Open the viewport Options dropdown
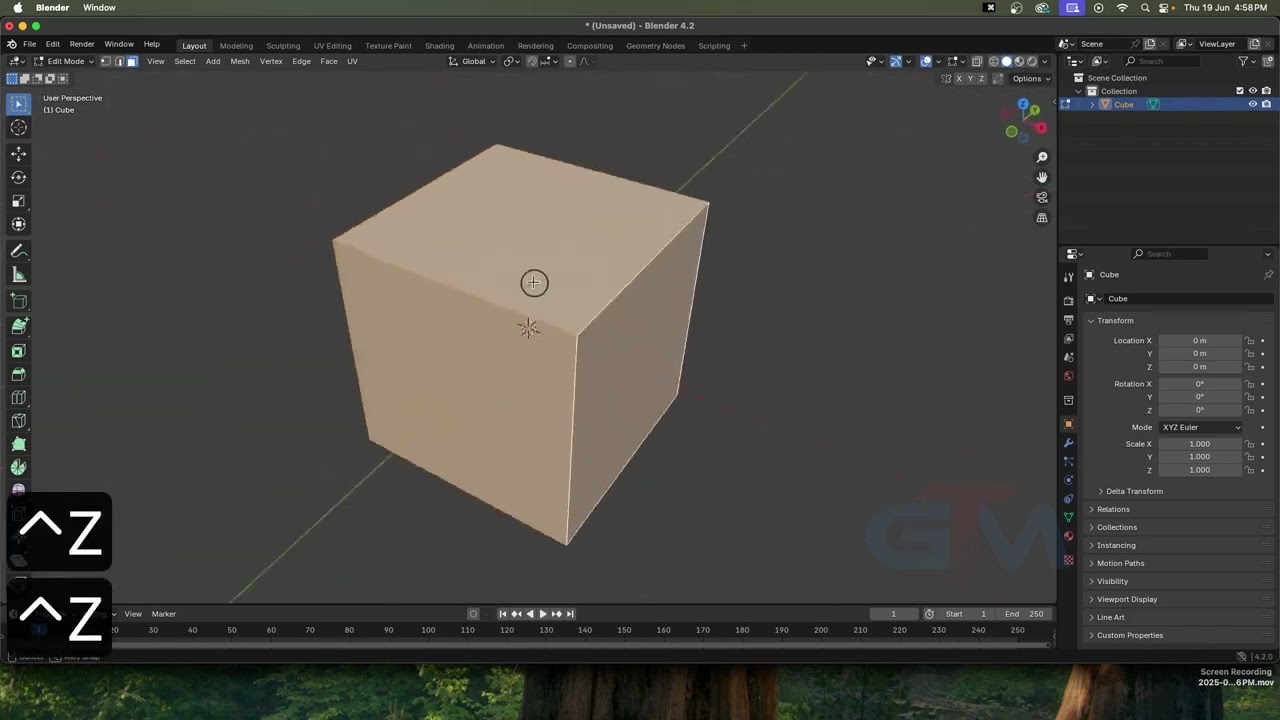This screenshot has height=720, width=1280. [1031, 79]
